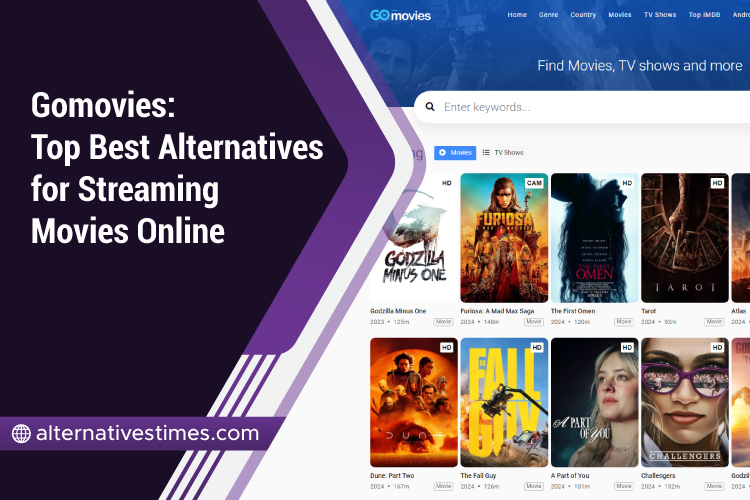Open the A Part of You poster

595,402
